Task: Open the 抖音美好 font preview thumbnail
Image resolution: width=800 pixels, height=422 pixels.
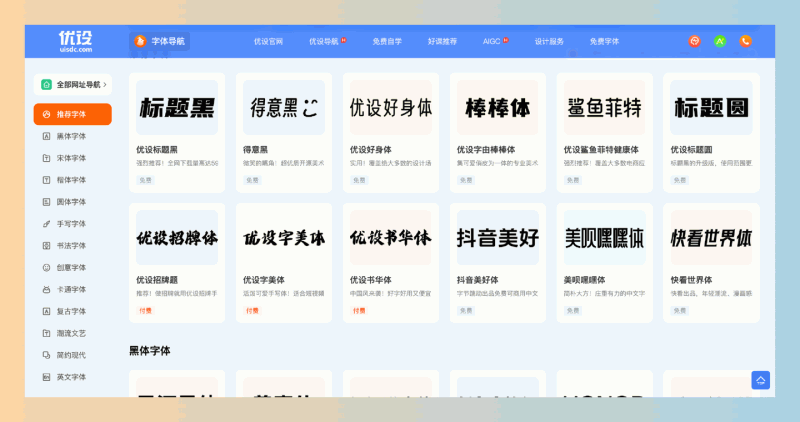Action: [497, 238]
